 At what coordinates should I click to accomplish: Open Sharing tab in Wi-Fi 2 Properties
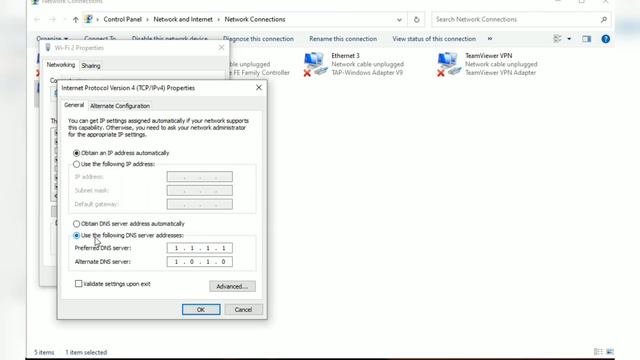(91, 65)
